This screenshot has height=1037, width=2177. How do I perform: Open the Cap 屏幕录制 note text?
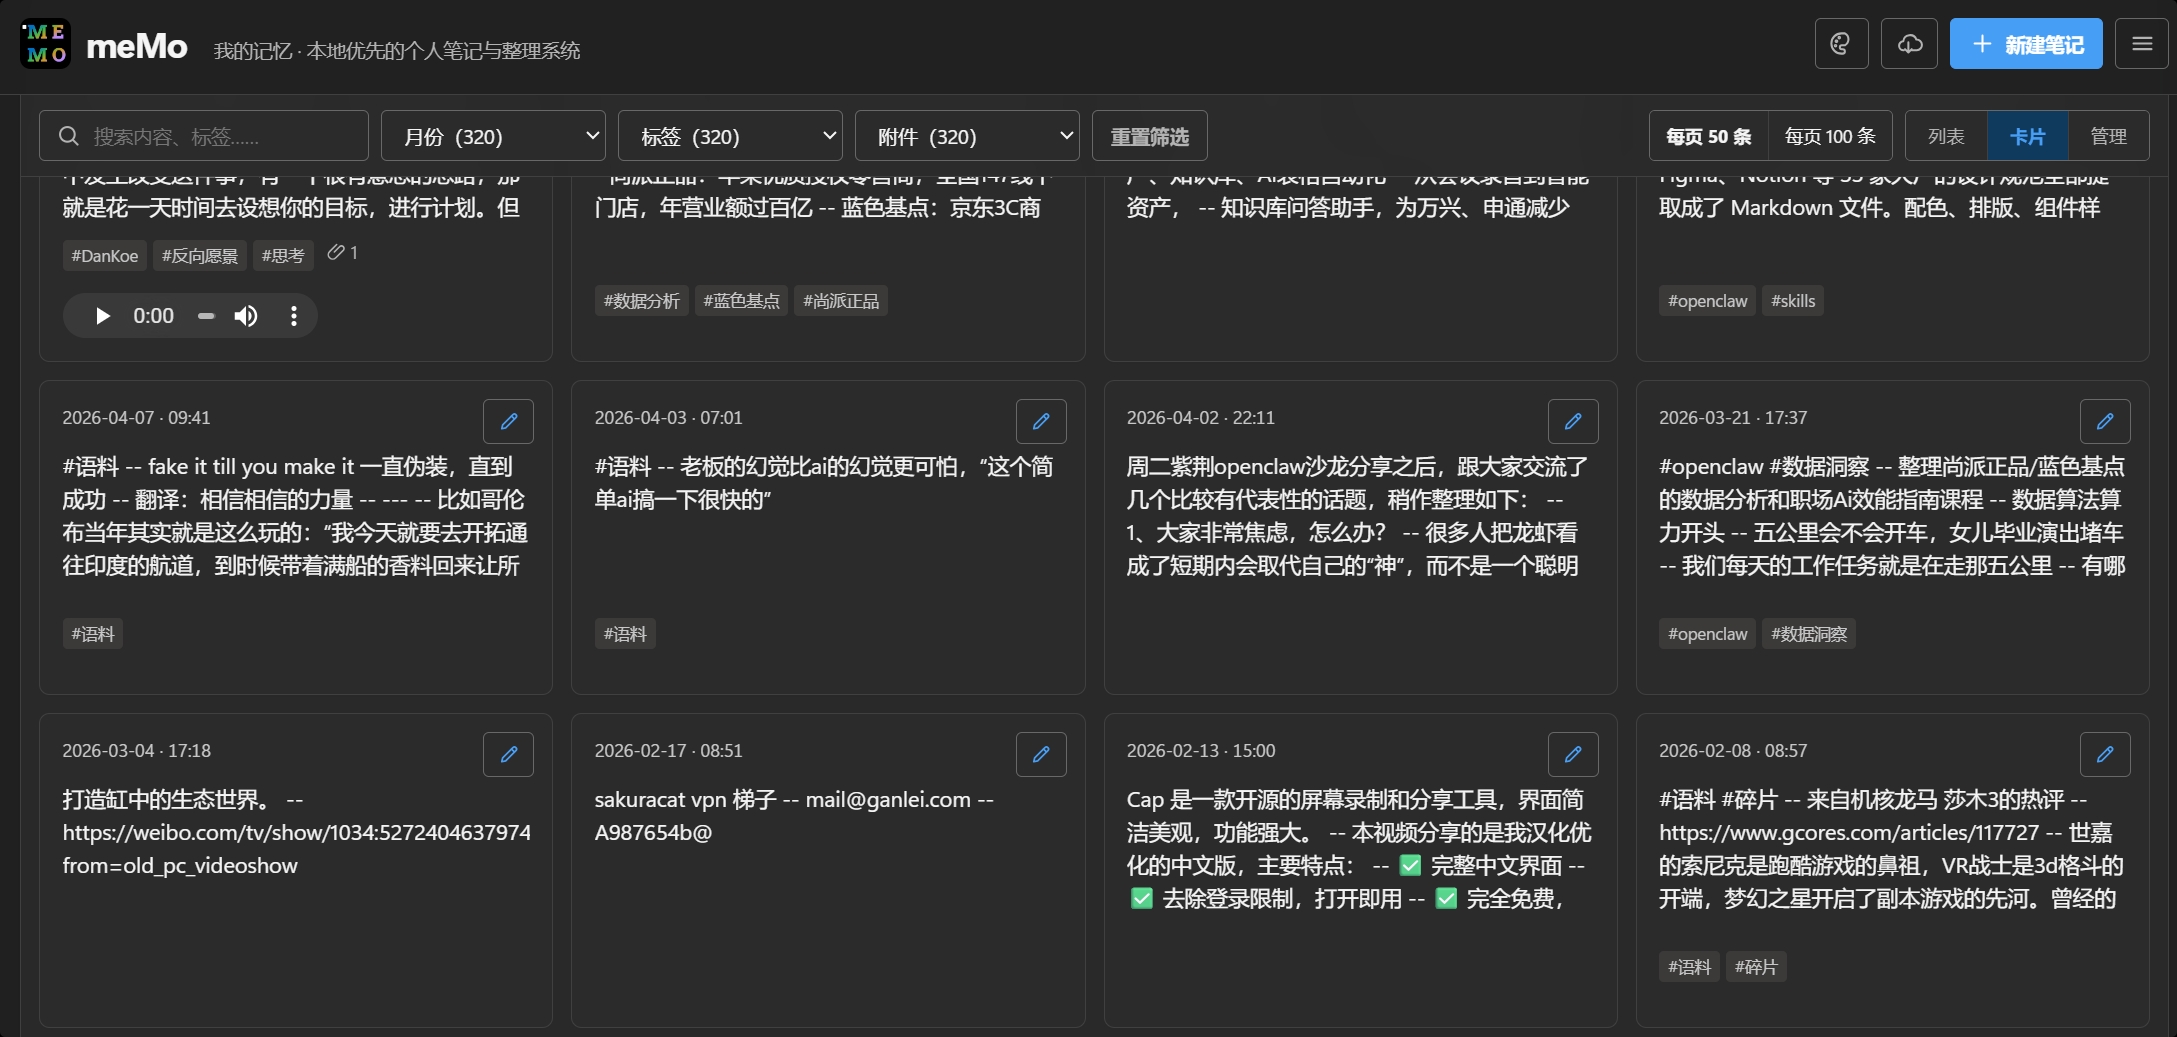[x=1358, y=849]
